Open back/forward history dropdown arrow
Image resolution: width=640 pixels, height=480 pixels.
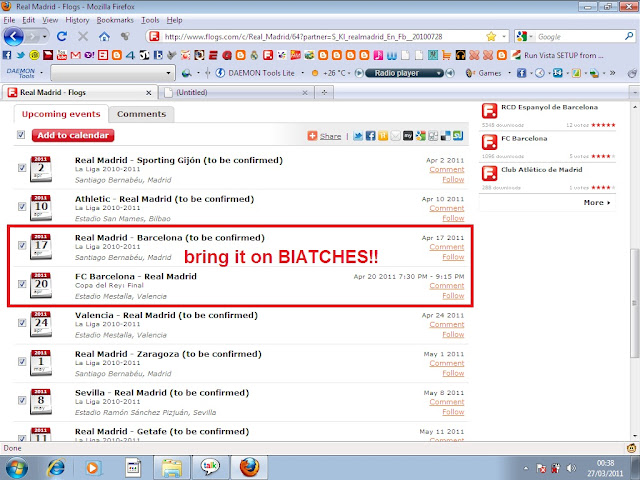pos(44,37)
